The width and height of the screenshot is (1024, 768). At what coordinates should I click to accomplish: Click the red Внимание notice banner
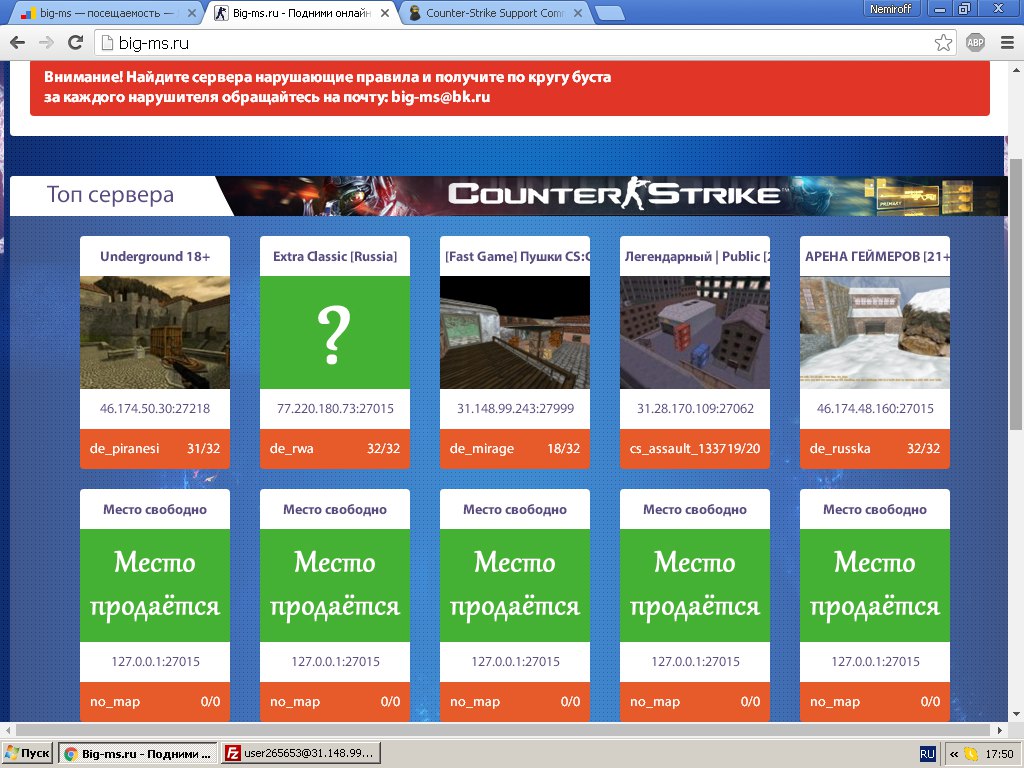coord(509,88)
